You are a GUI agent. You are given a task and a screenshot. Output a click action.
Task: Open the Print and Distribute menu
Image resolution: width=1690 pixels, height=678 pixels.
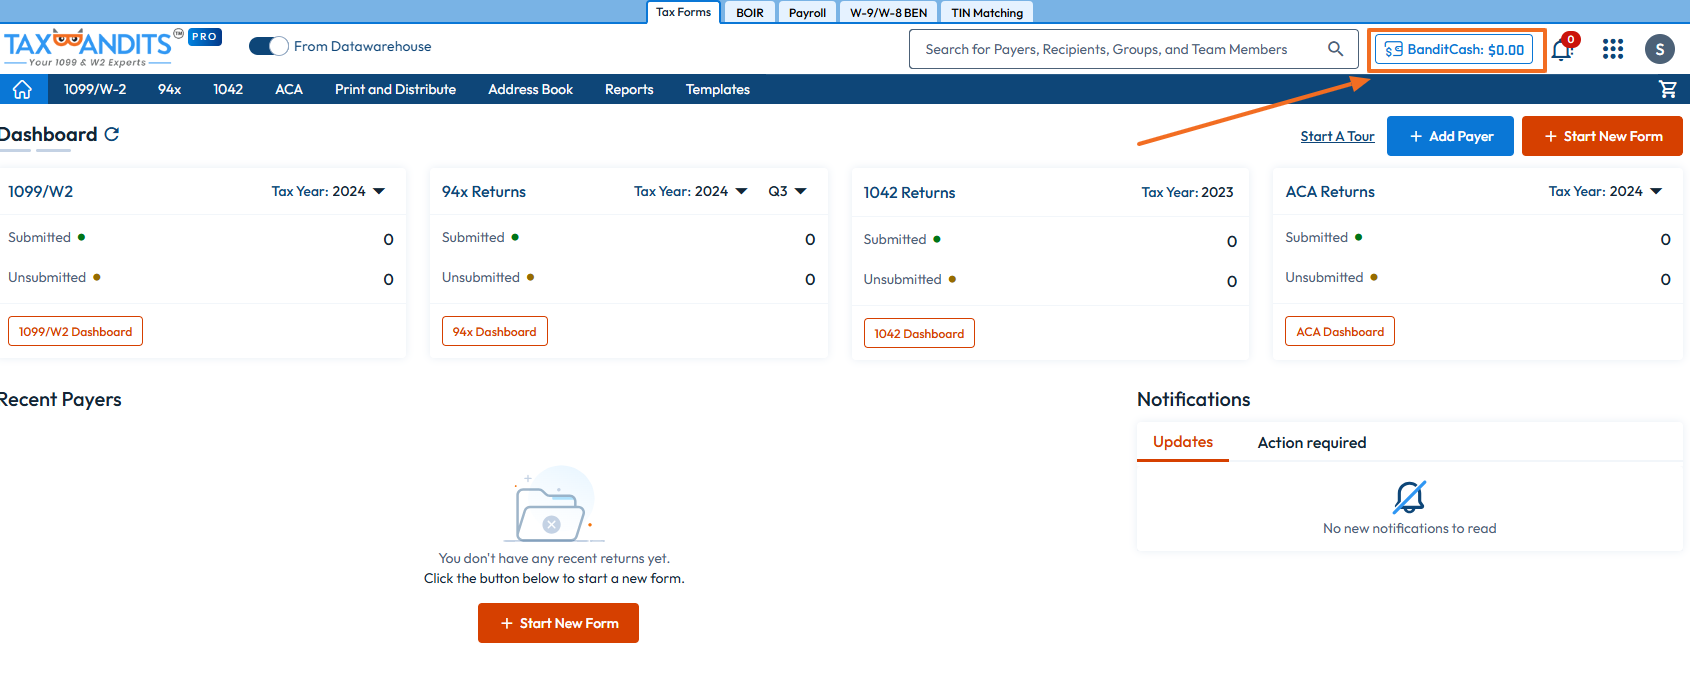pyautogui.click(x=395, y=90)
